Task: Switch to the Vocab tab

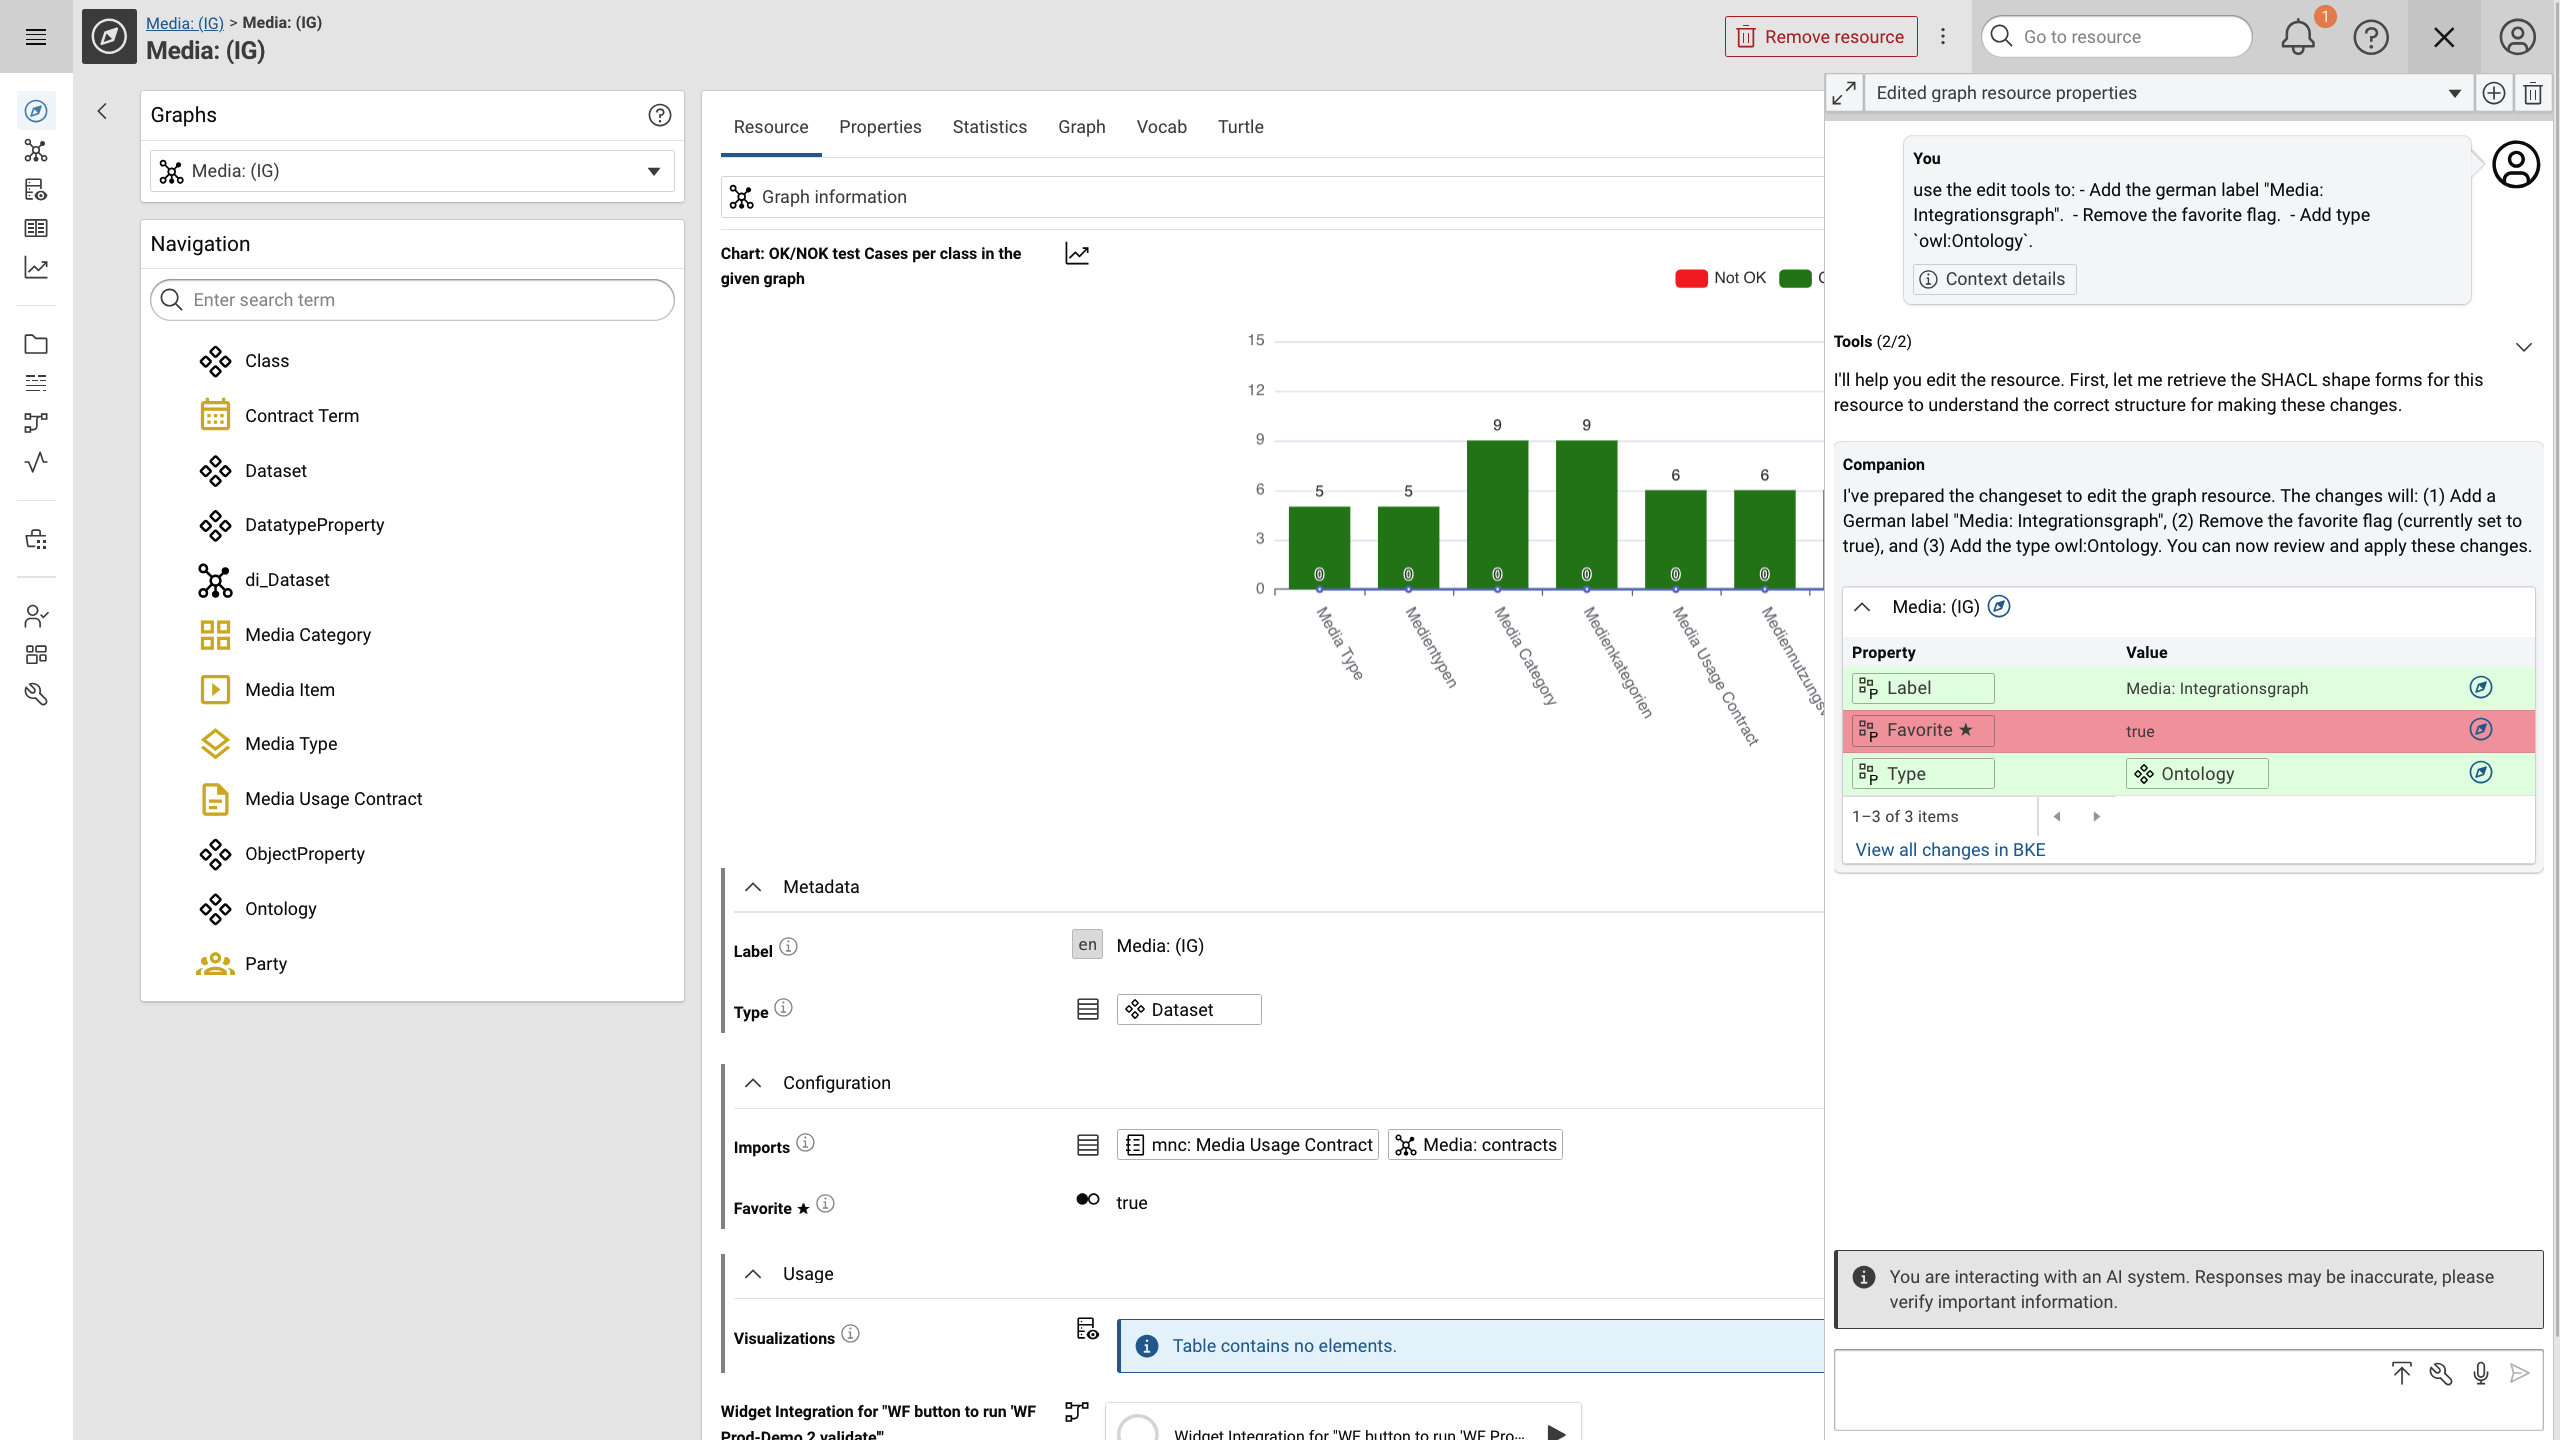Action: click(x=1161, y=127)
